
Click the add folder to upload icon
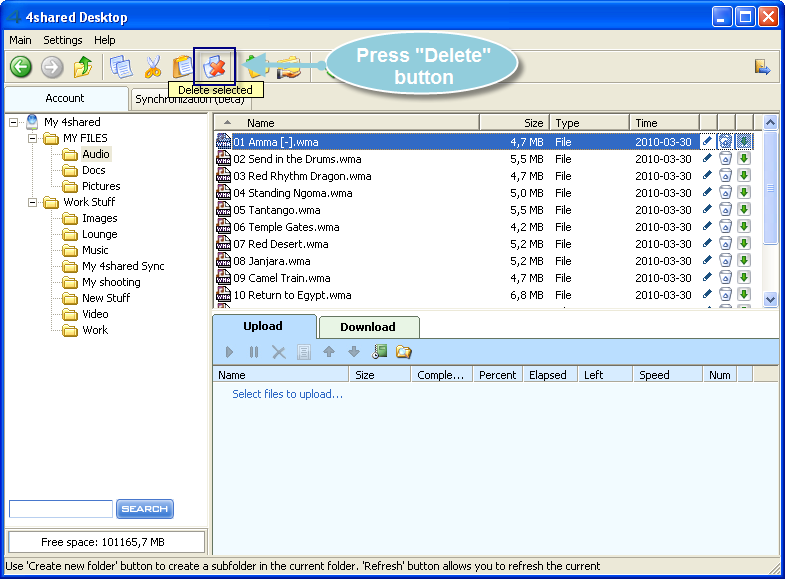(404, 352)
